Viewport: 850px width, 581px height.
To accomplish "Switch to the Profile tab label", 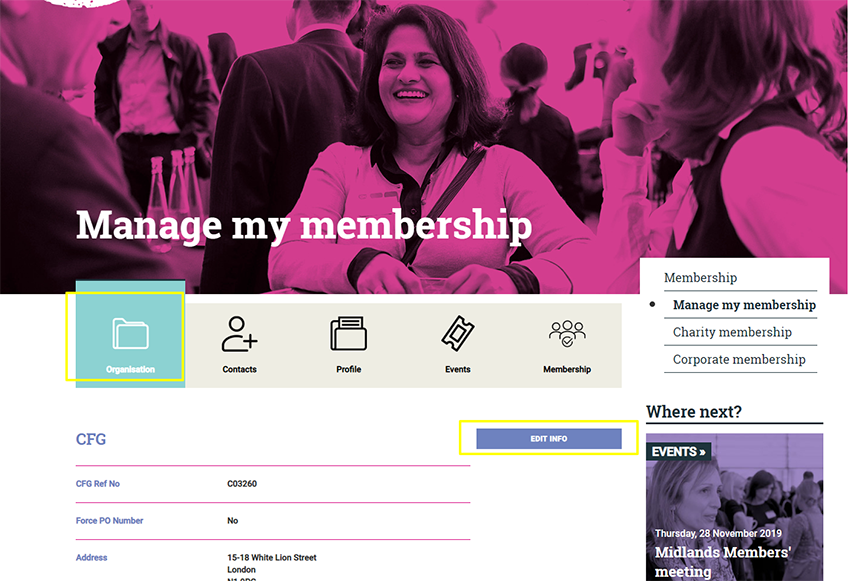I will pos(349,369).
